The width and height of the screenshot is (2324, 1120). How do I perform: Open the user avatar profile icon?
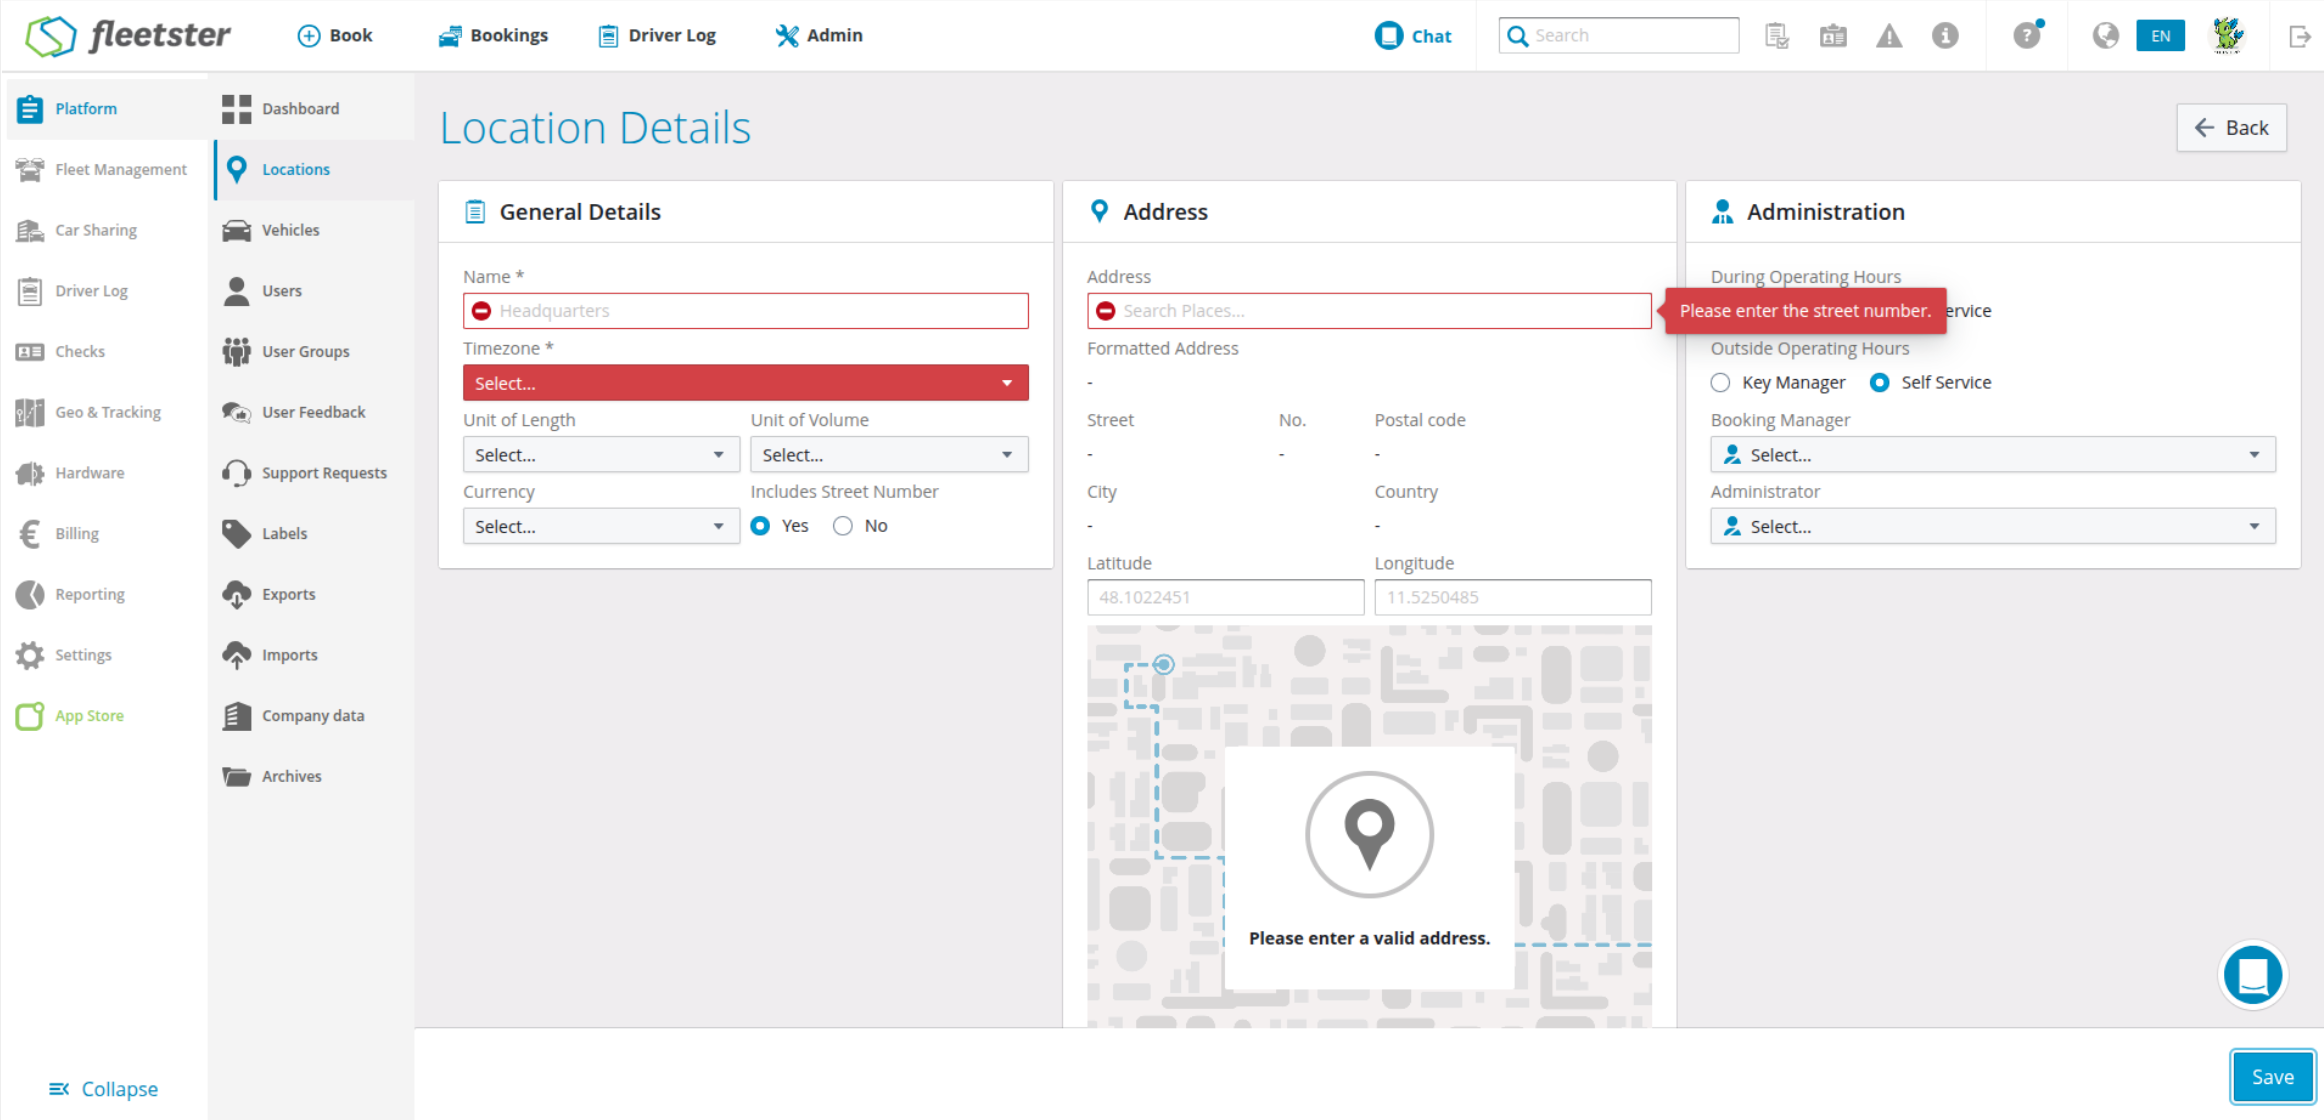point(2227,36)
